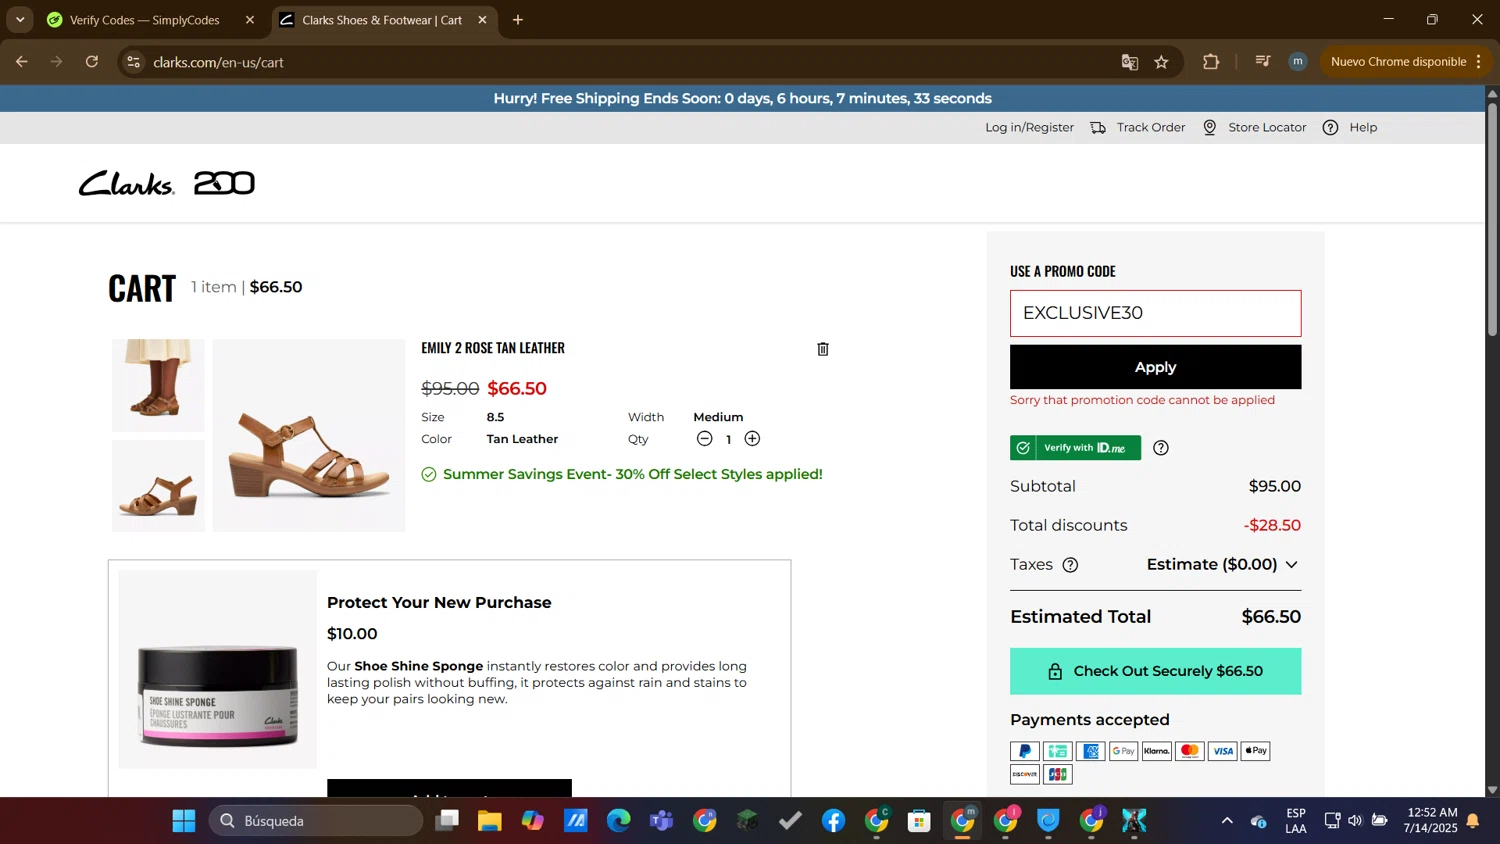
Task: Show hidden system tray icons
Action: click(1227, 821)
